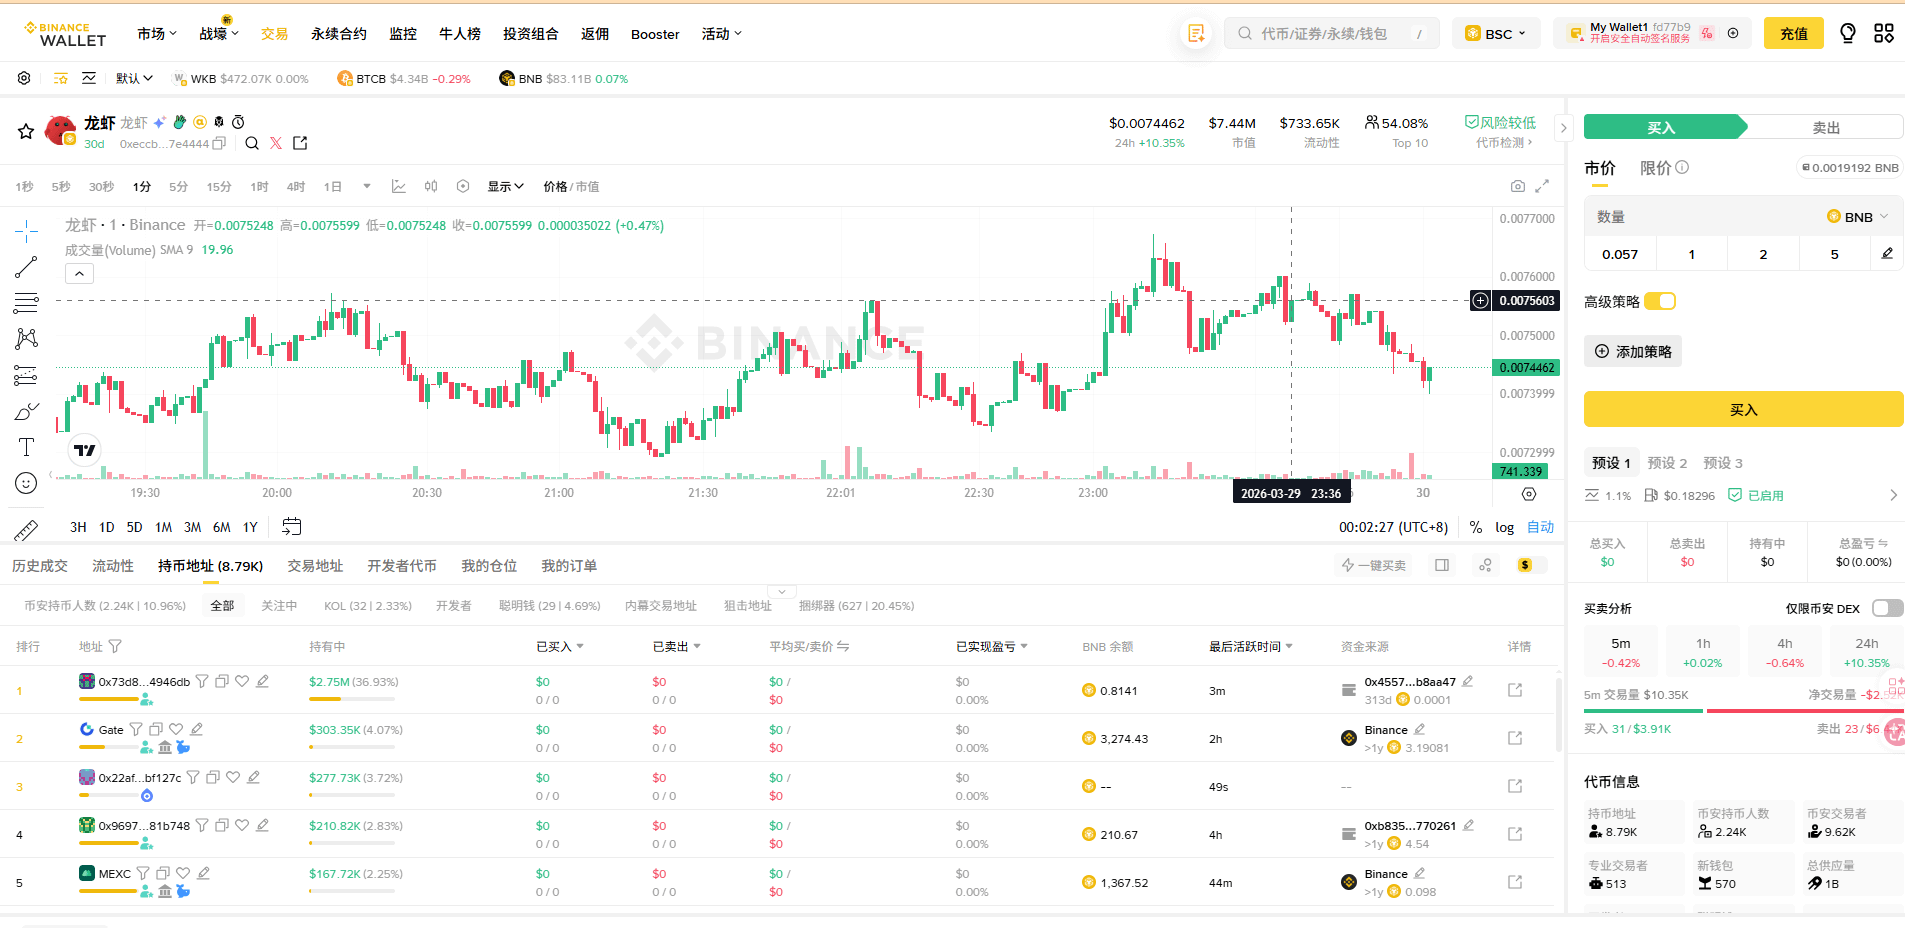
Task: Click the lightbulb icon in top bar
Action: point(1848,34)
